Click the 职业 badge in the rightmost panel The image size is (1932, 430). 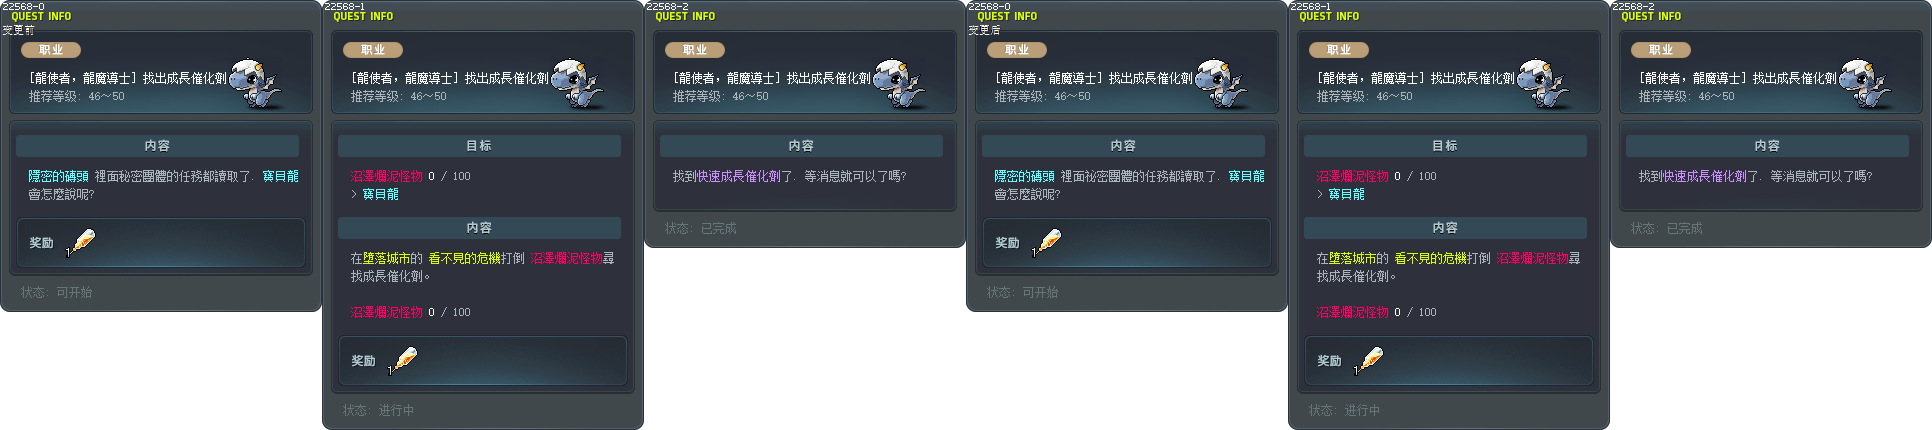pos(1661,50)
